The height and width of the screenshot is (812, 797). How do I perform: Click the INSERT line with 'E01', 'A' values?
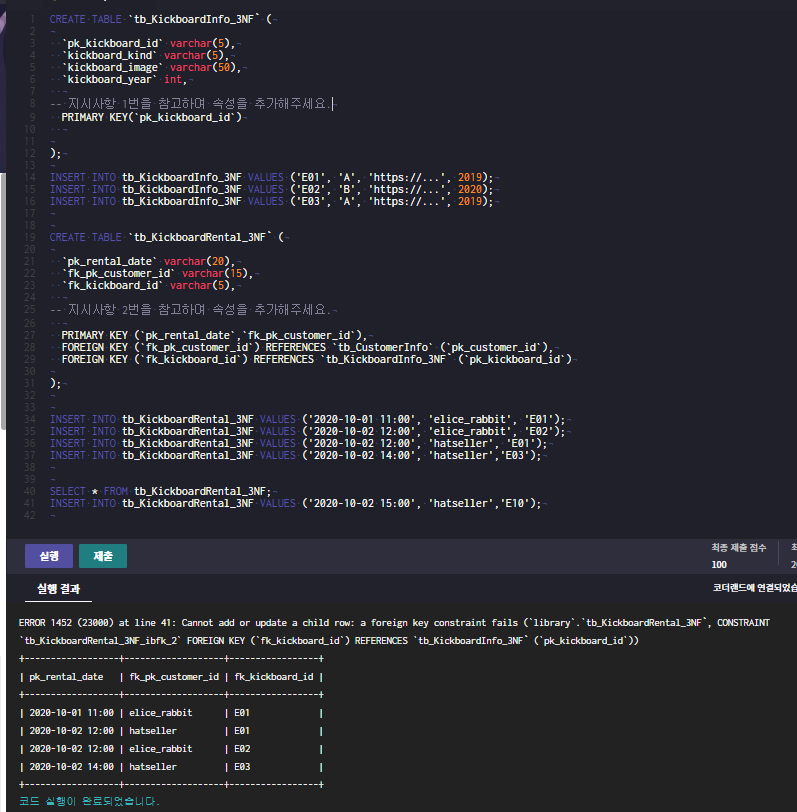tap(271, 177)
